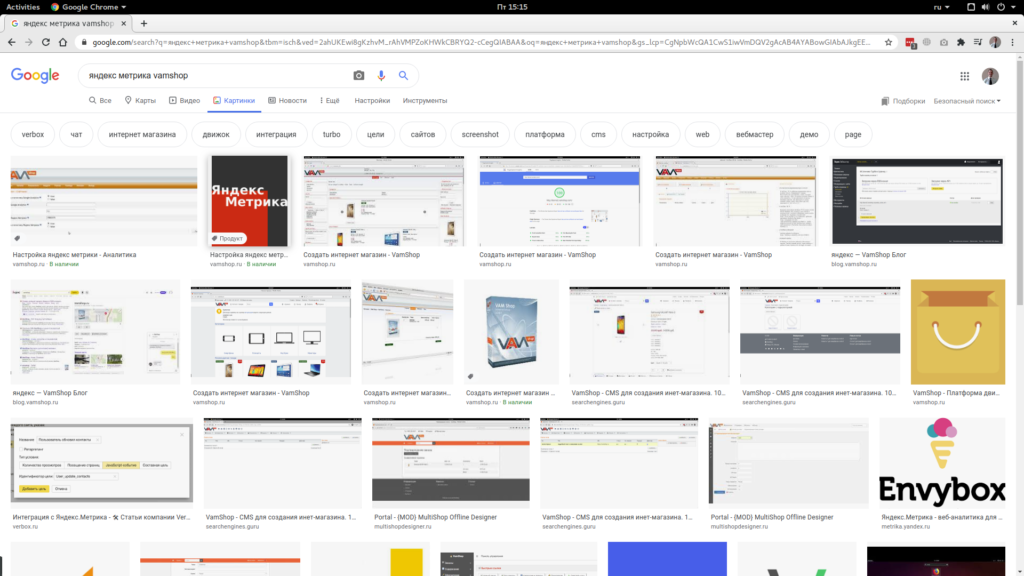Open Chrome extensions puzzle icon
Screen dimensions: 1024x576
point(961,42)
